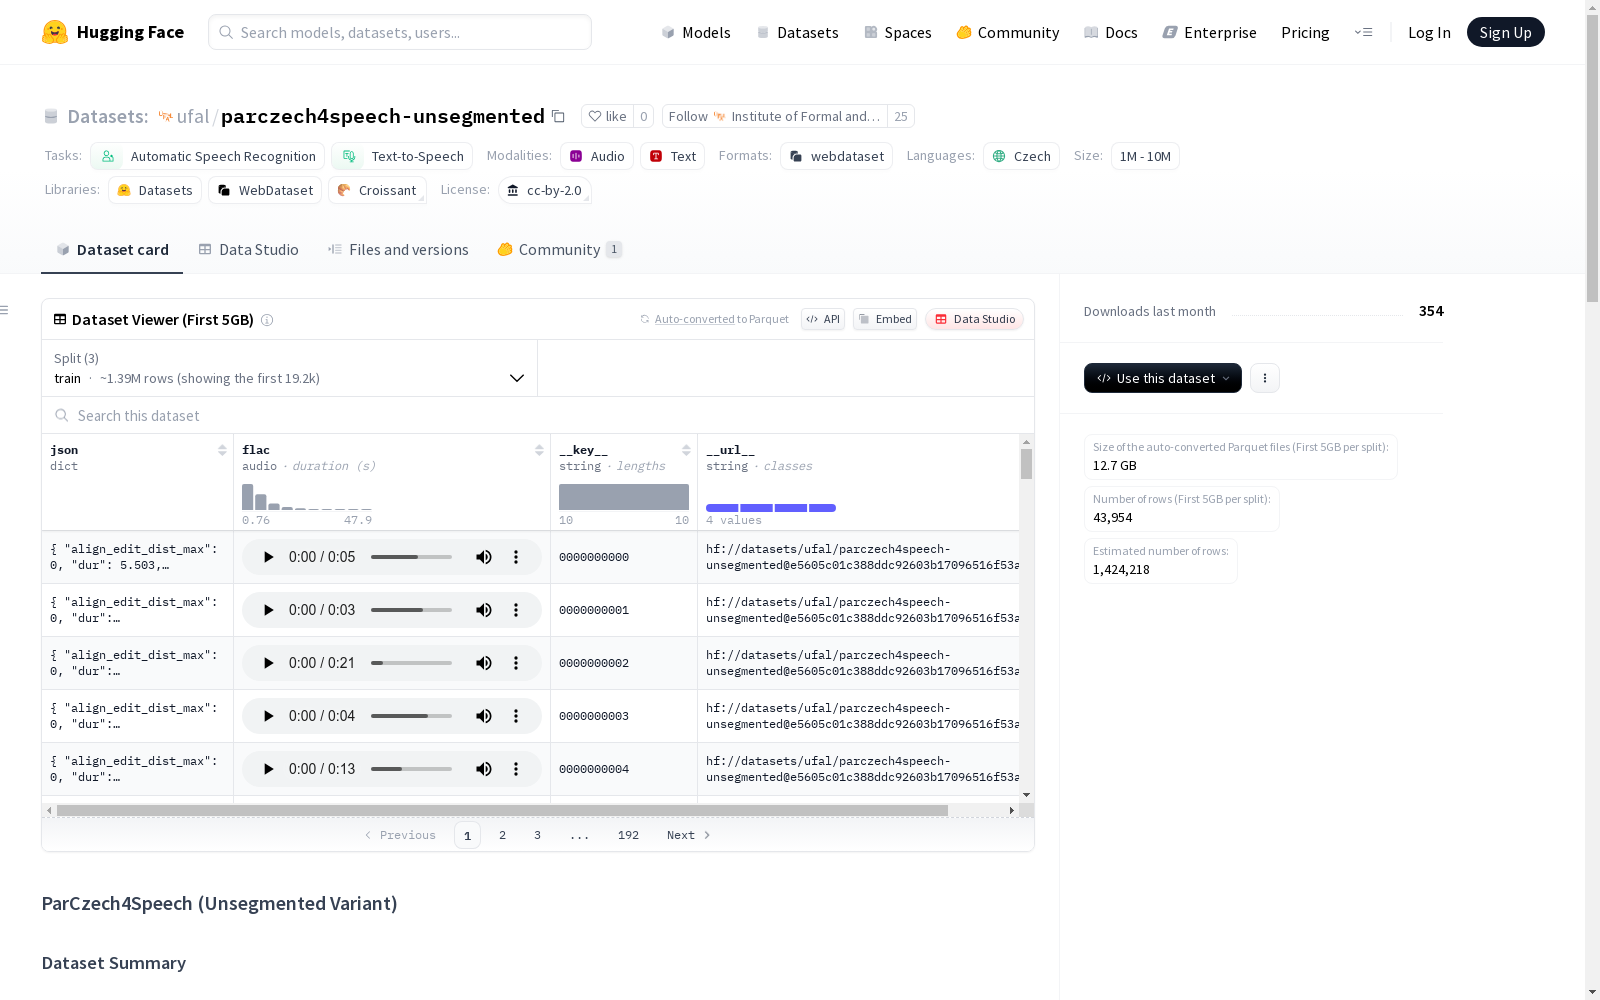The width and height of the screenshot is (1600, 1000).
Task: Go to Enterprise page
Action: point(1209,32)
